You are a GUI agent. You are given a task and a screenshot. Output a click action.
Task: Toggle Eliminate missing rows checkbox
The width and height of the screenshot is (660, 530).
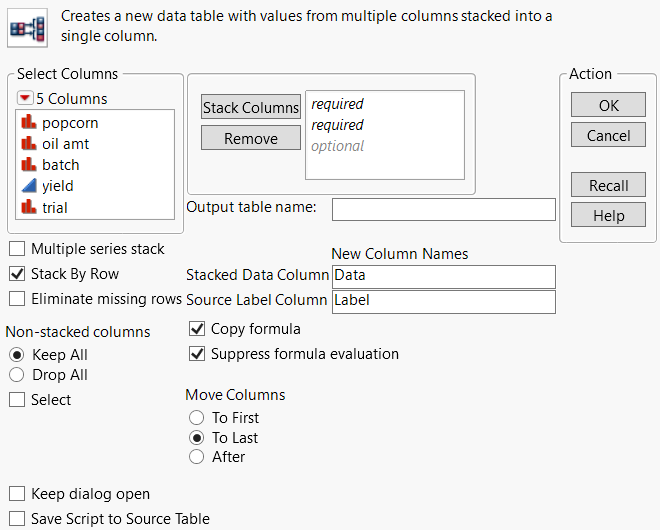coord(17,298)
